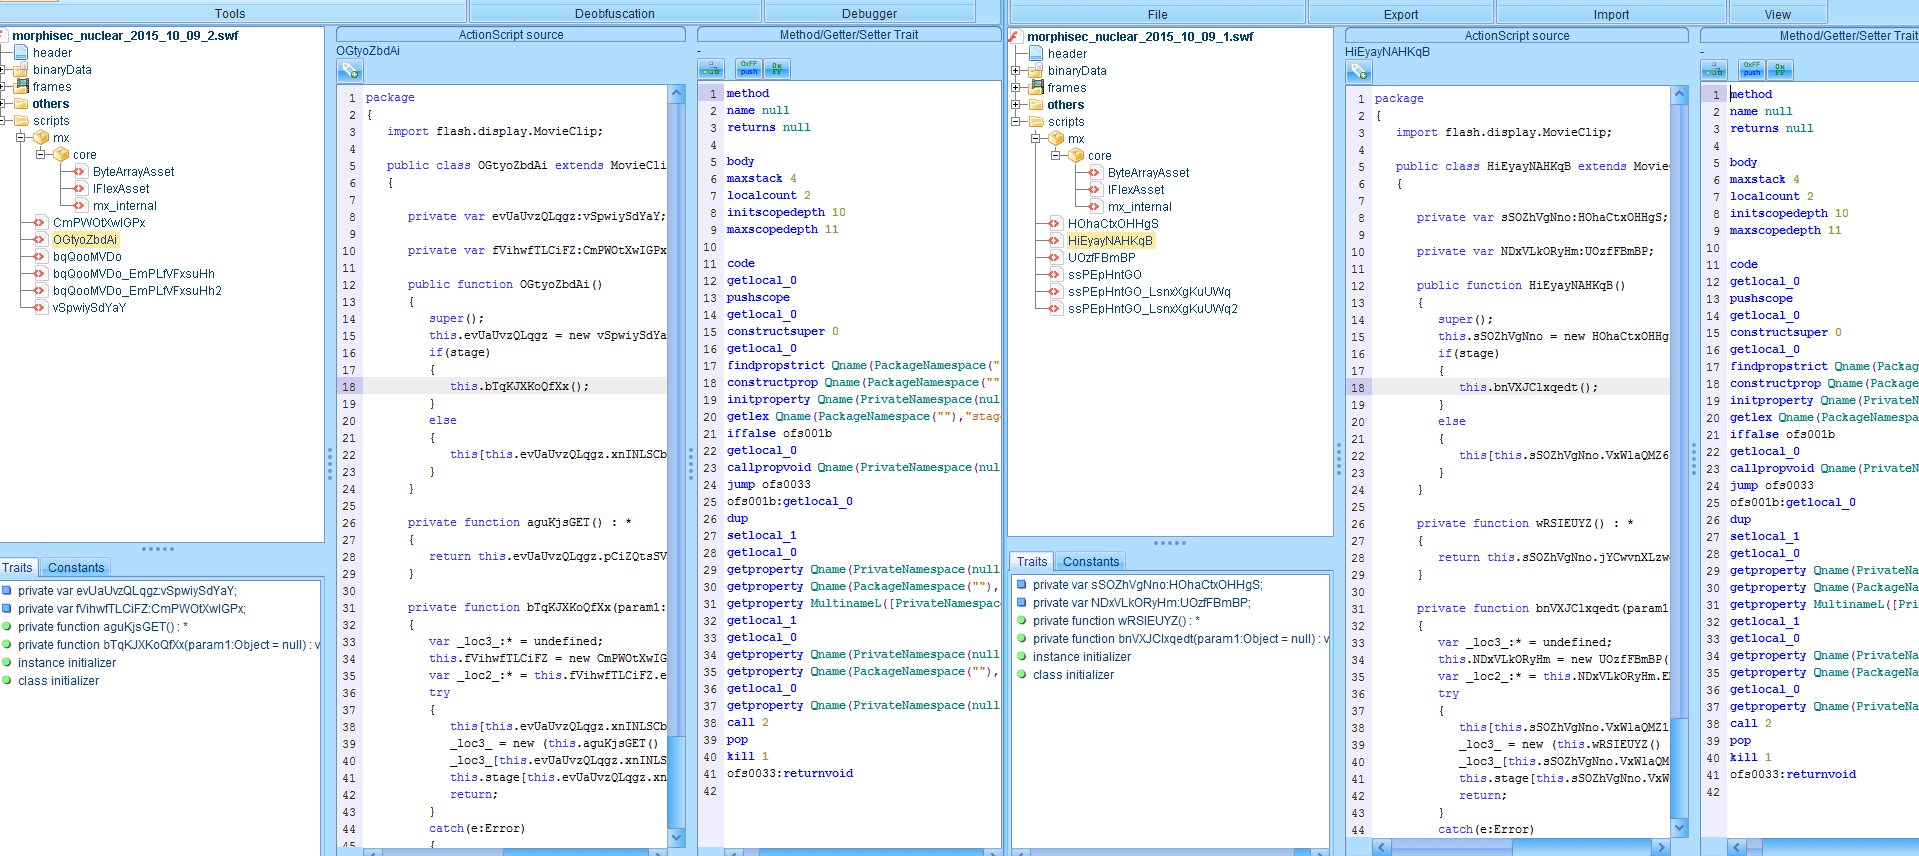This screenshot has width=1919, height=856.
Task: Click the script tool button above HiEyayNAHKqB source
Action: point(1358,72)
